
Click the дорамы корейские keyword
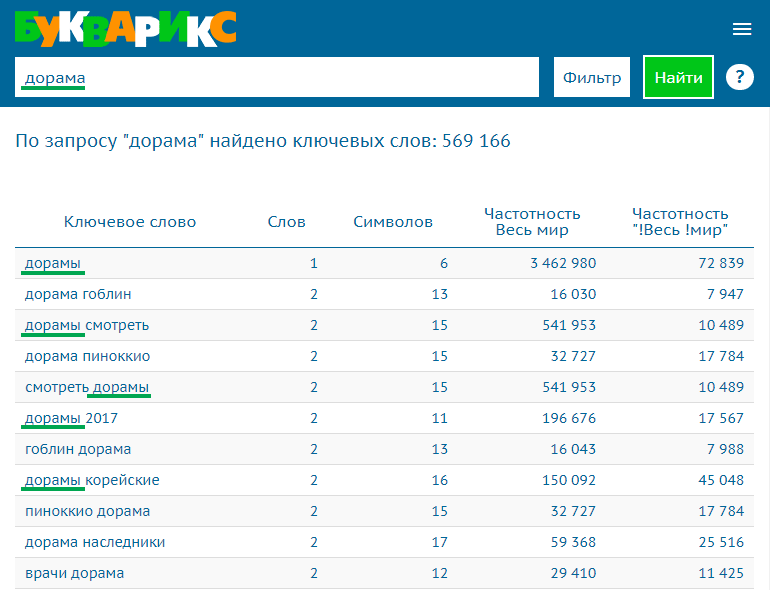92,480
